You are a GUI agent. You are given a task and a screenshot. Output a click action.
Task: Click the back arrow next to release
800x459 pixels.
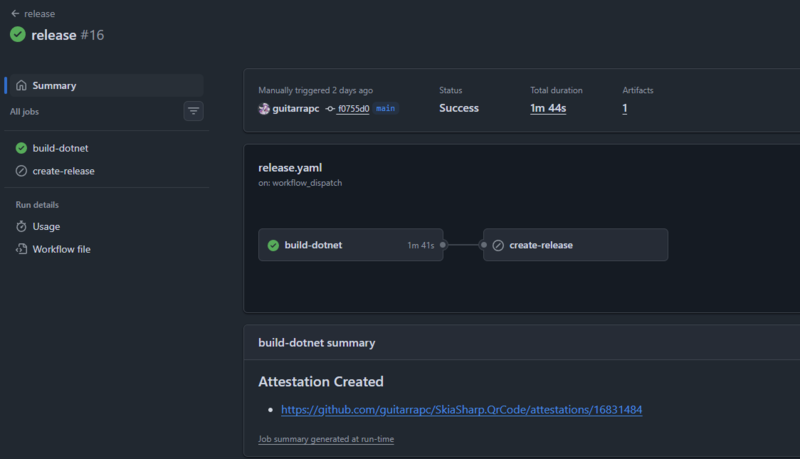[x=14, y=14]
